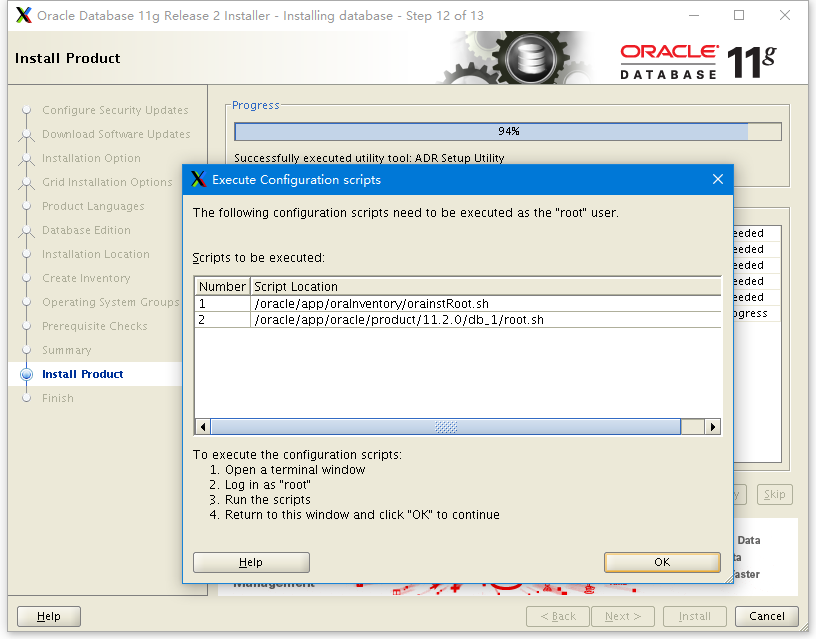816x639 pixels.
Task: Select Configure Security Updates step
Action: (x=115, y=110)
